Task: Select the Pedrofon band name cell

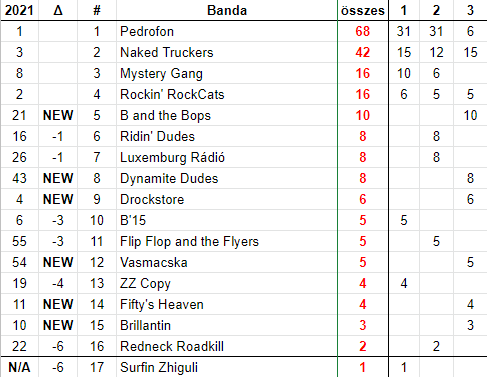Action: tap(227, 31)
